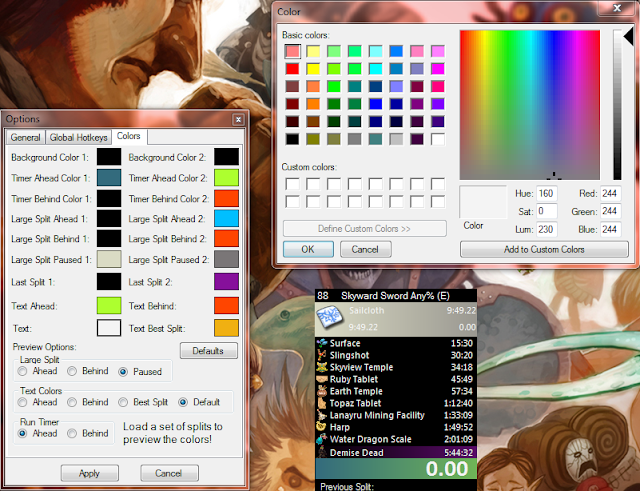Close the Options window
This screenshot has height=491, width=640.
pos(238,119)
